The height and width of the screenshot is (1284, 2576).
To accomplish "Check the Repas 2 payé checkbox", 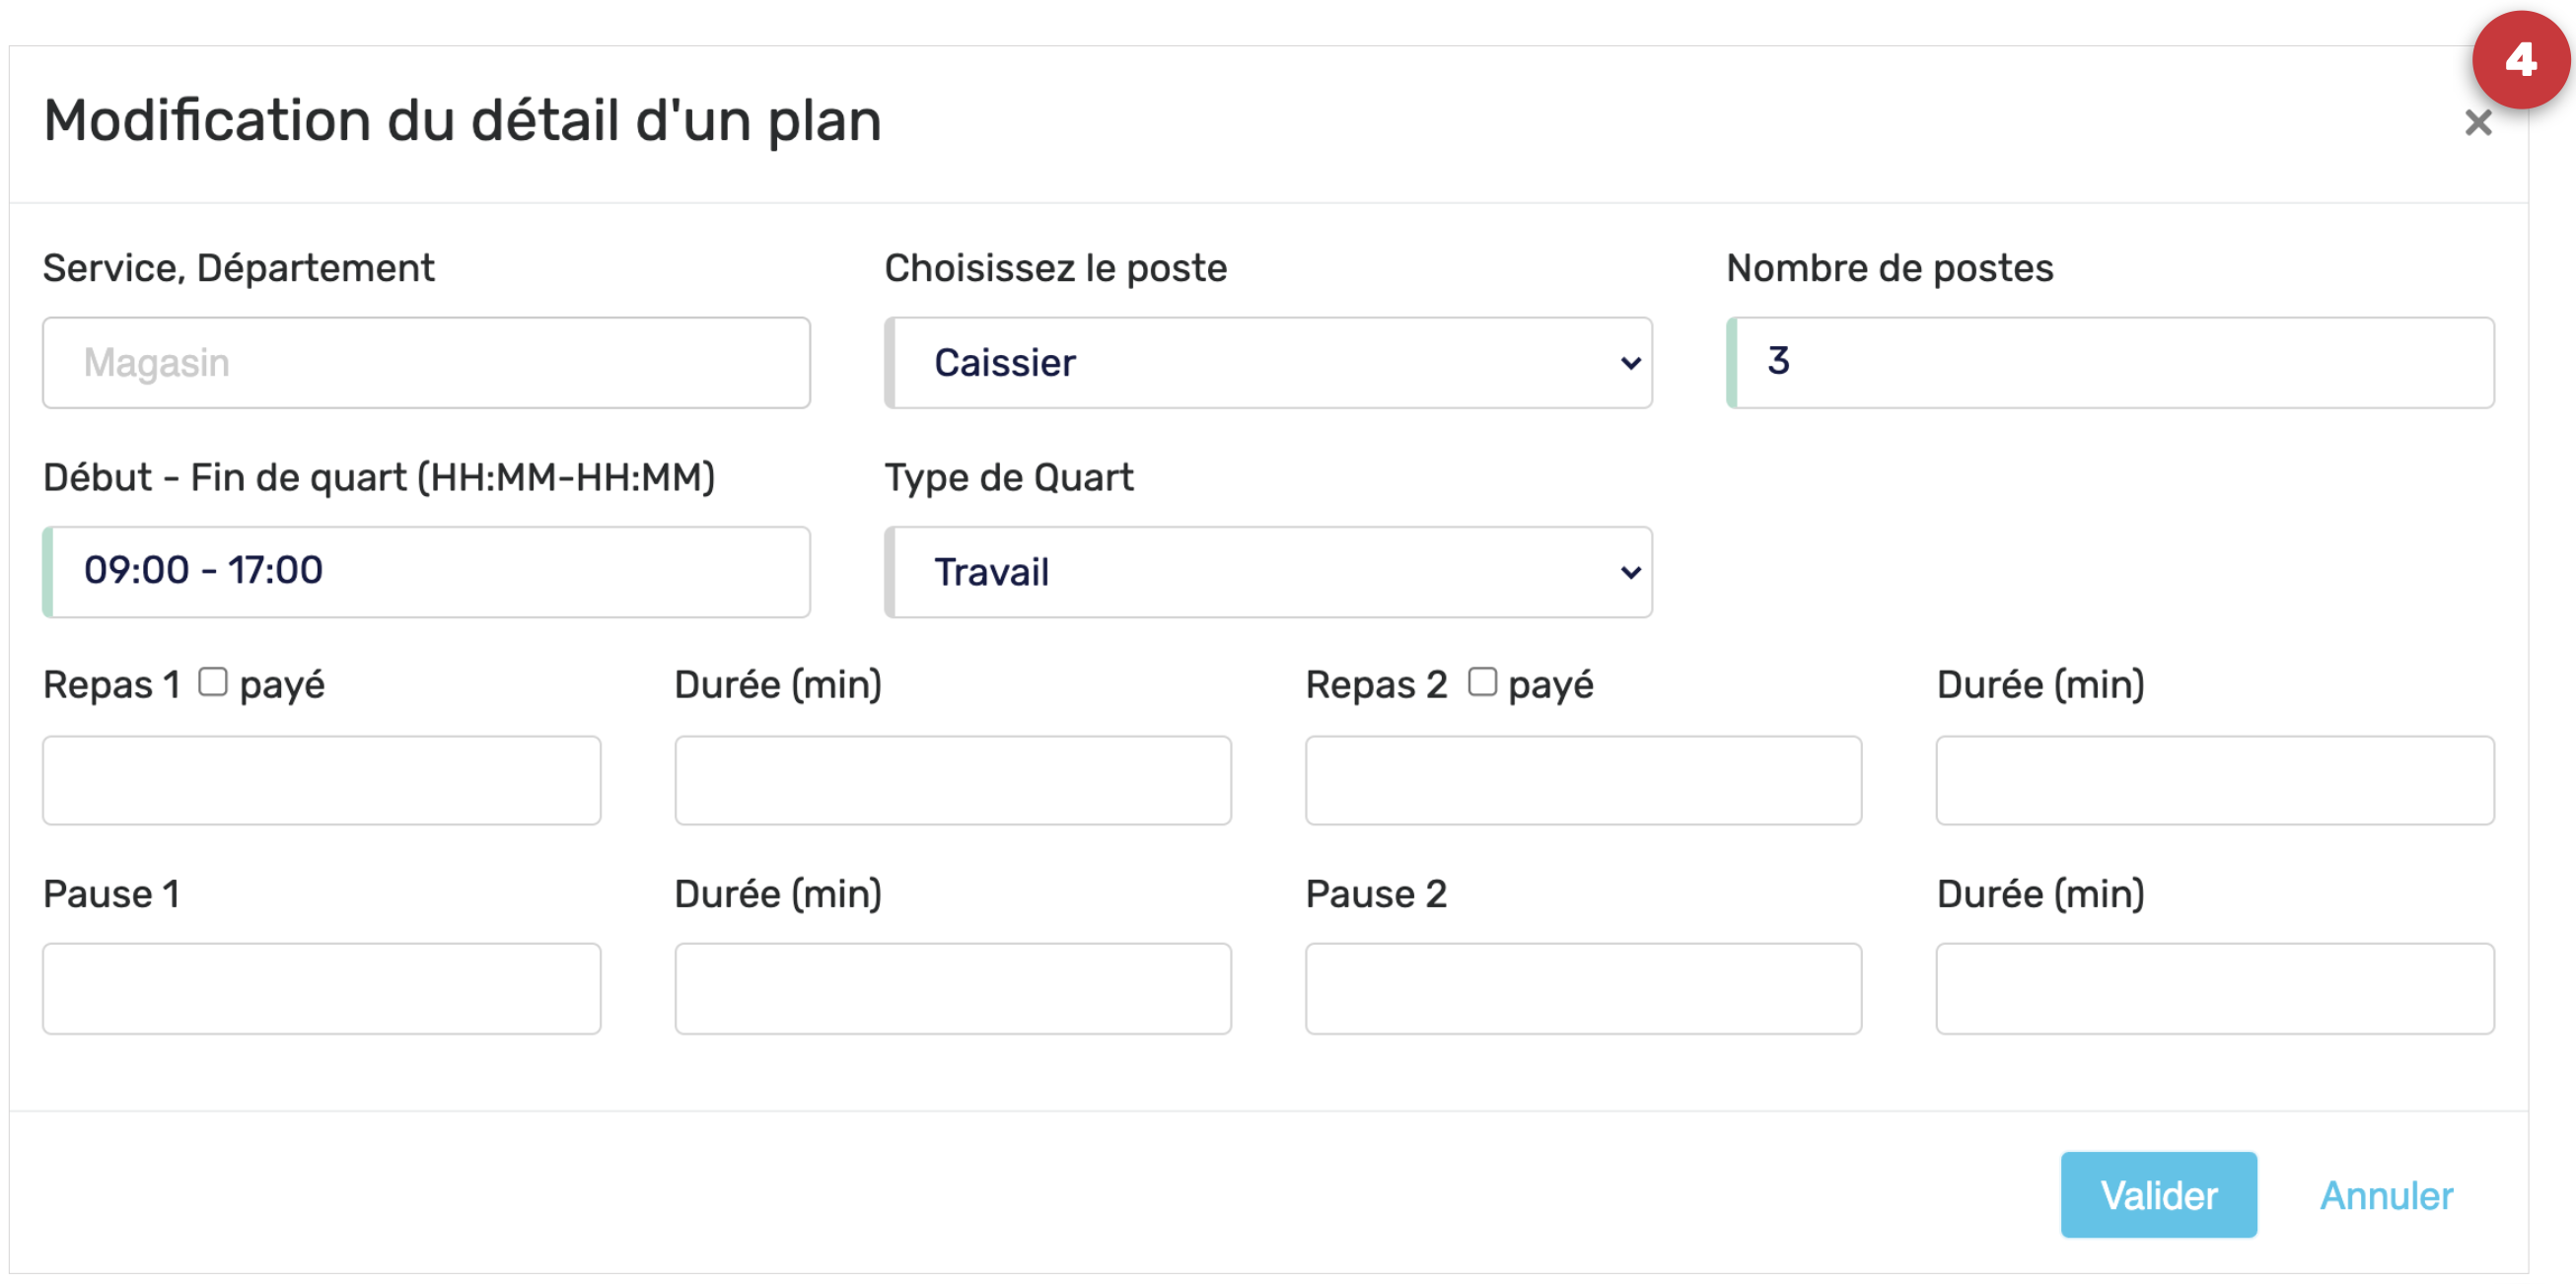I will [1481, 682].
